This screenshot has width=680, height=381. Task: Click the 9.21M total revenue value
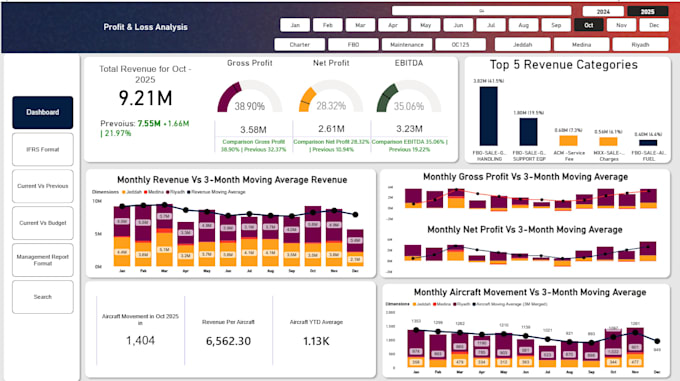click(145, 98)
